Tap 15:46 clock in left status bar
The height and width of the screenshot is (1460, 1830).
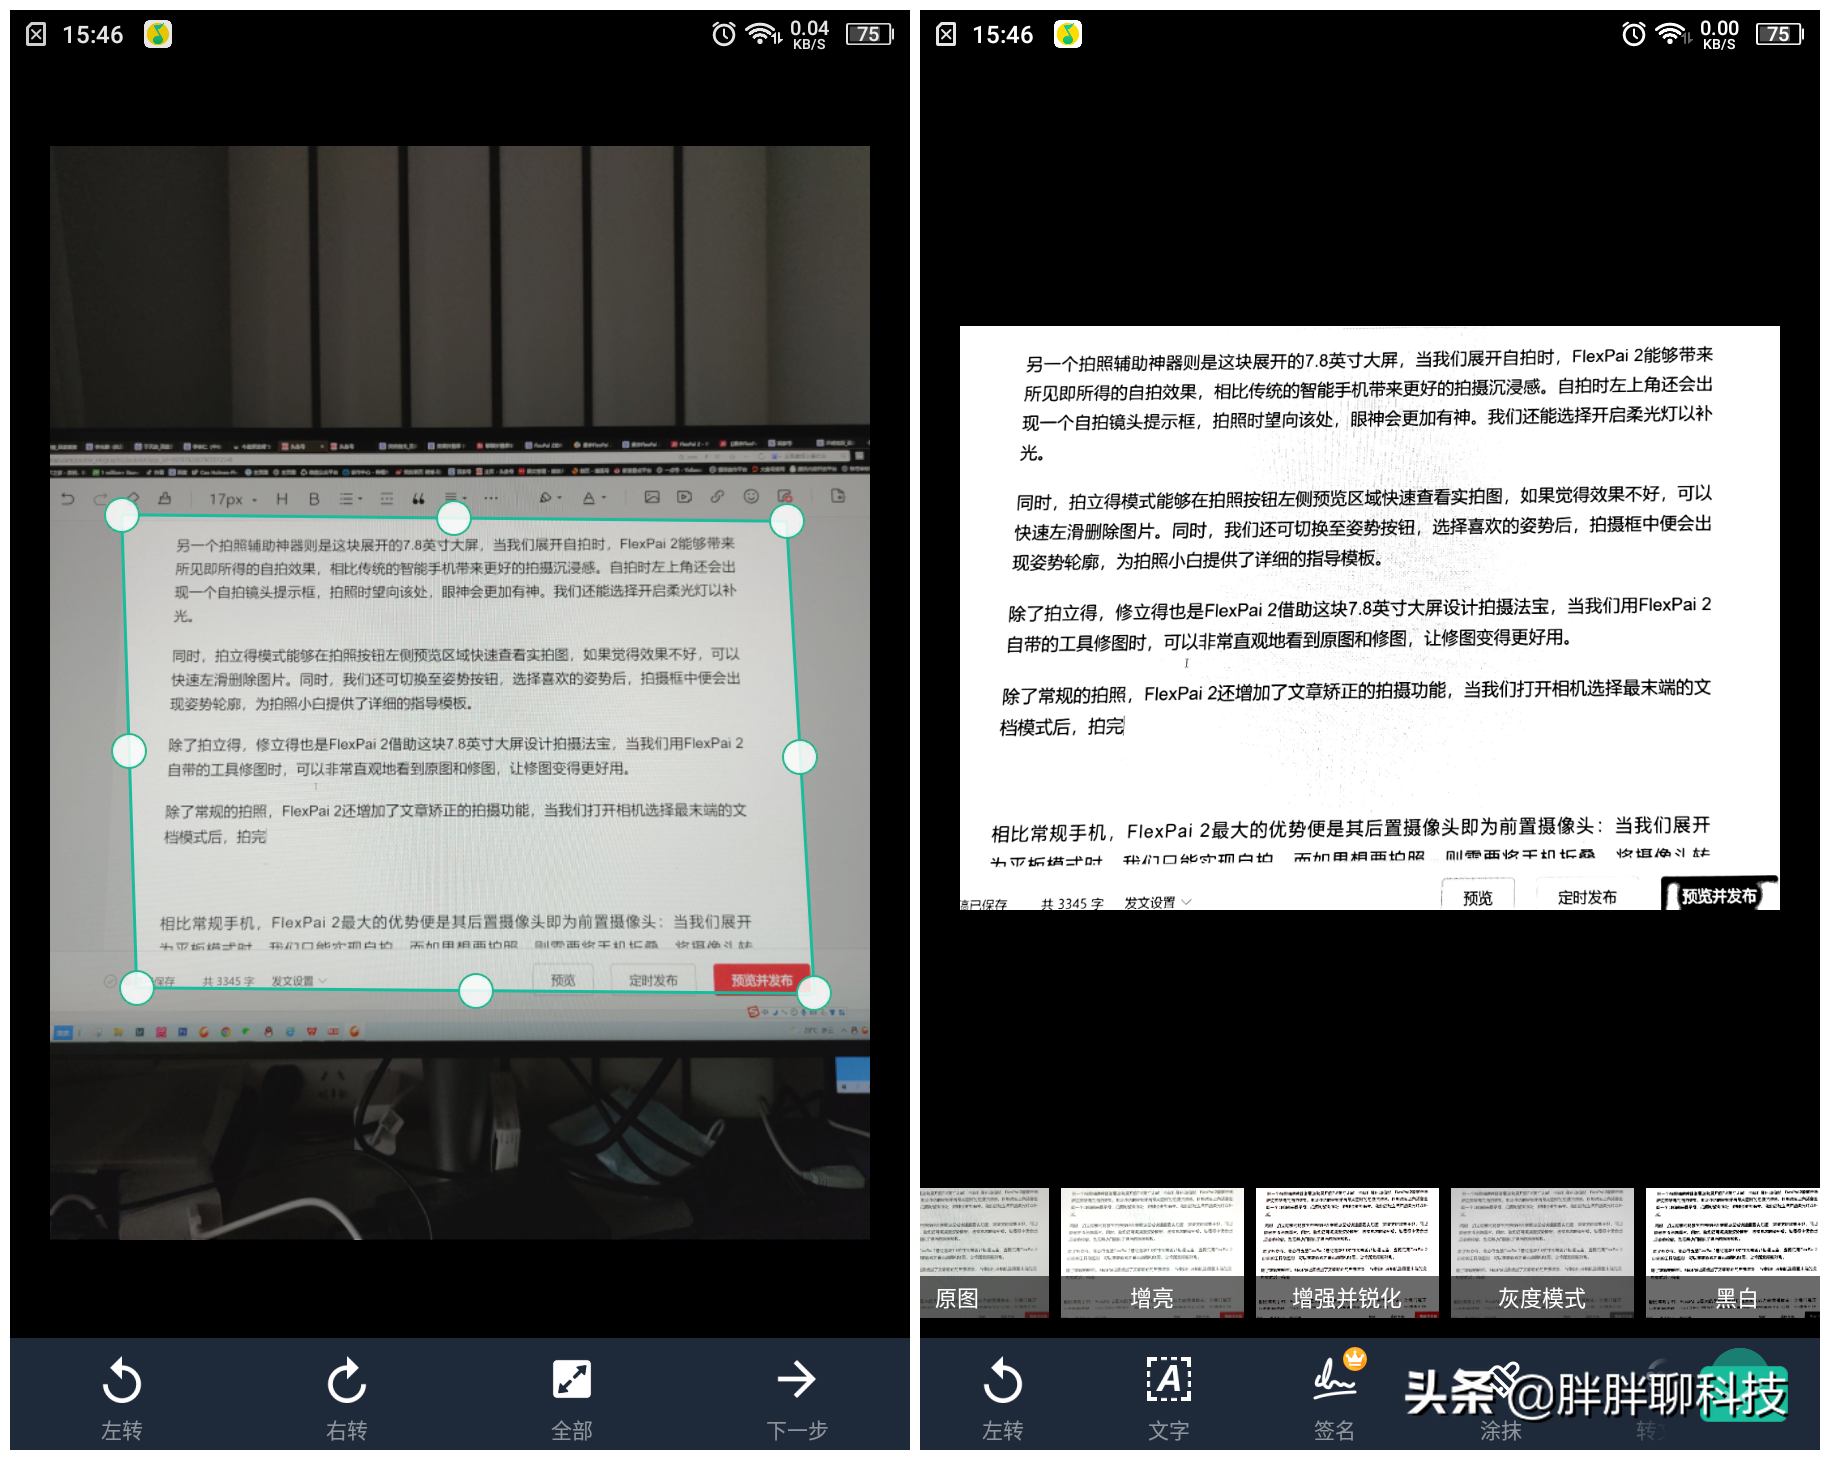click(x=93, y=35)
